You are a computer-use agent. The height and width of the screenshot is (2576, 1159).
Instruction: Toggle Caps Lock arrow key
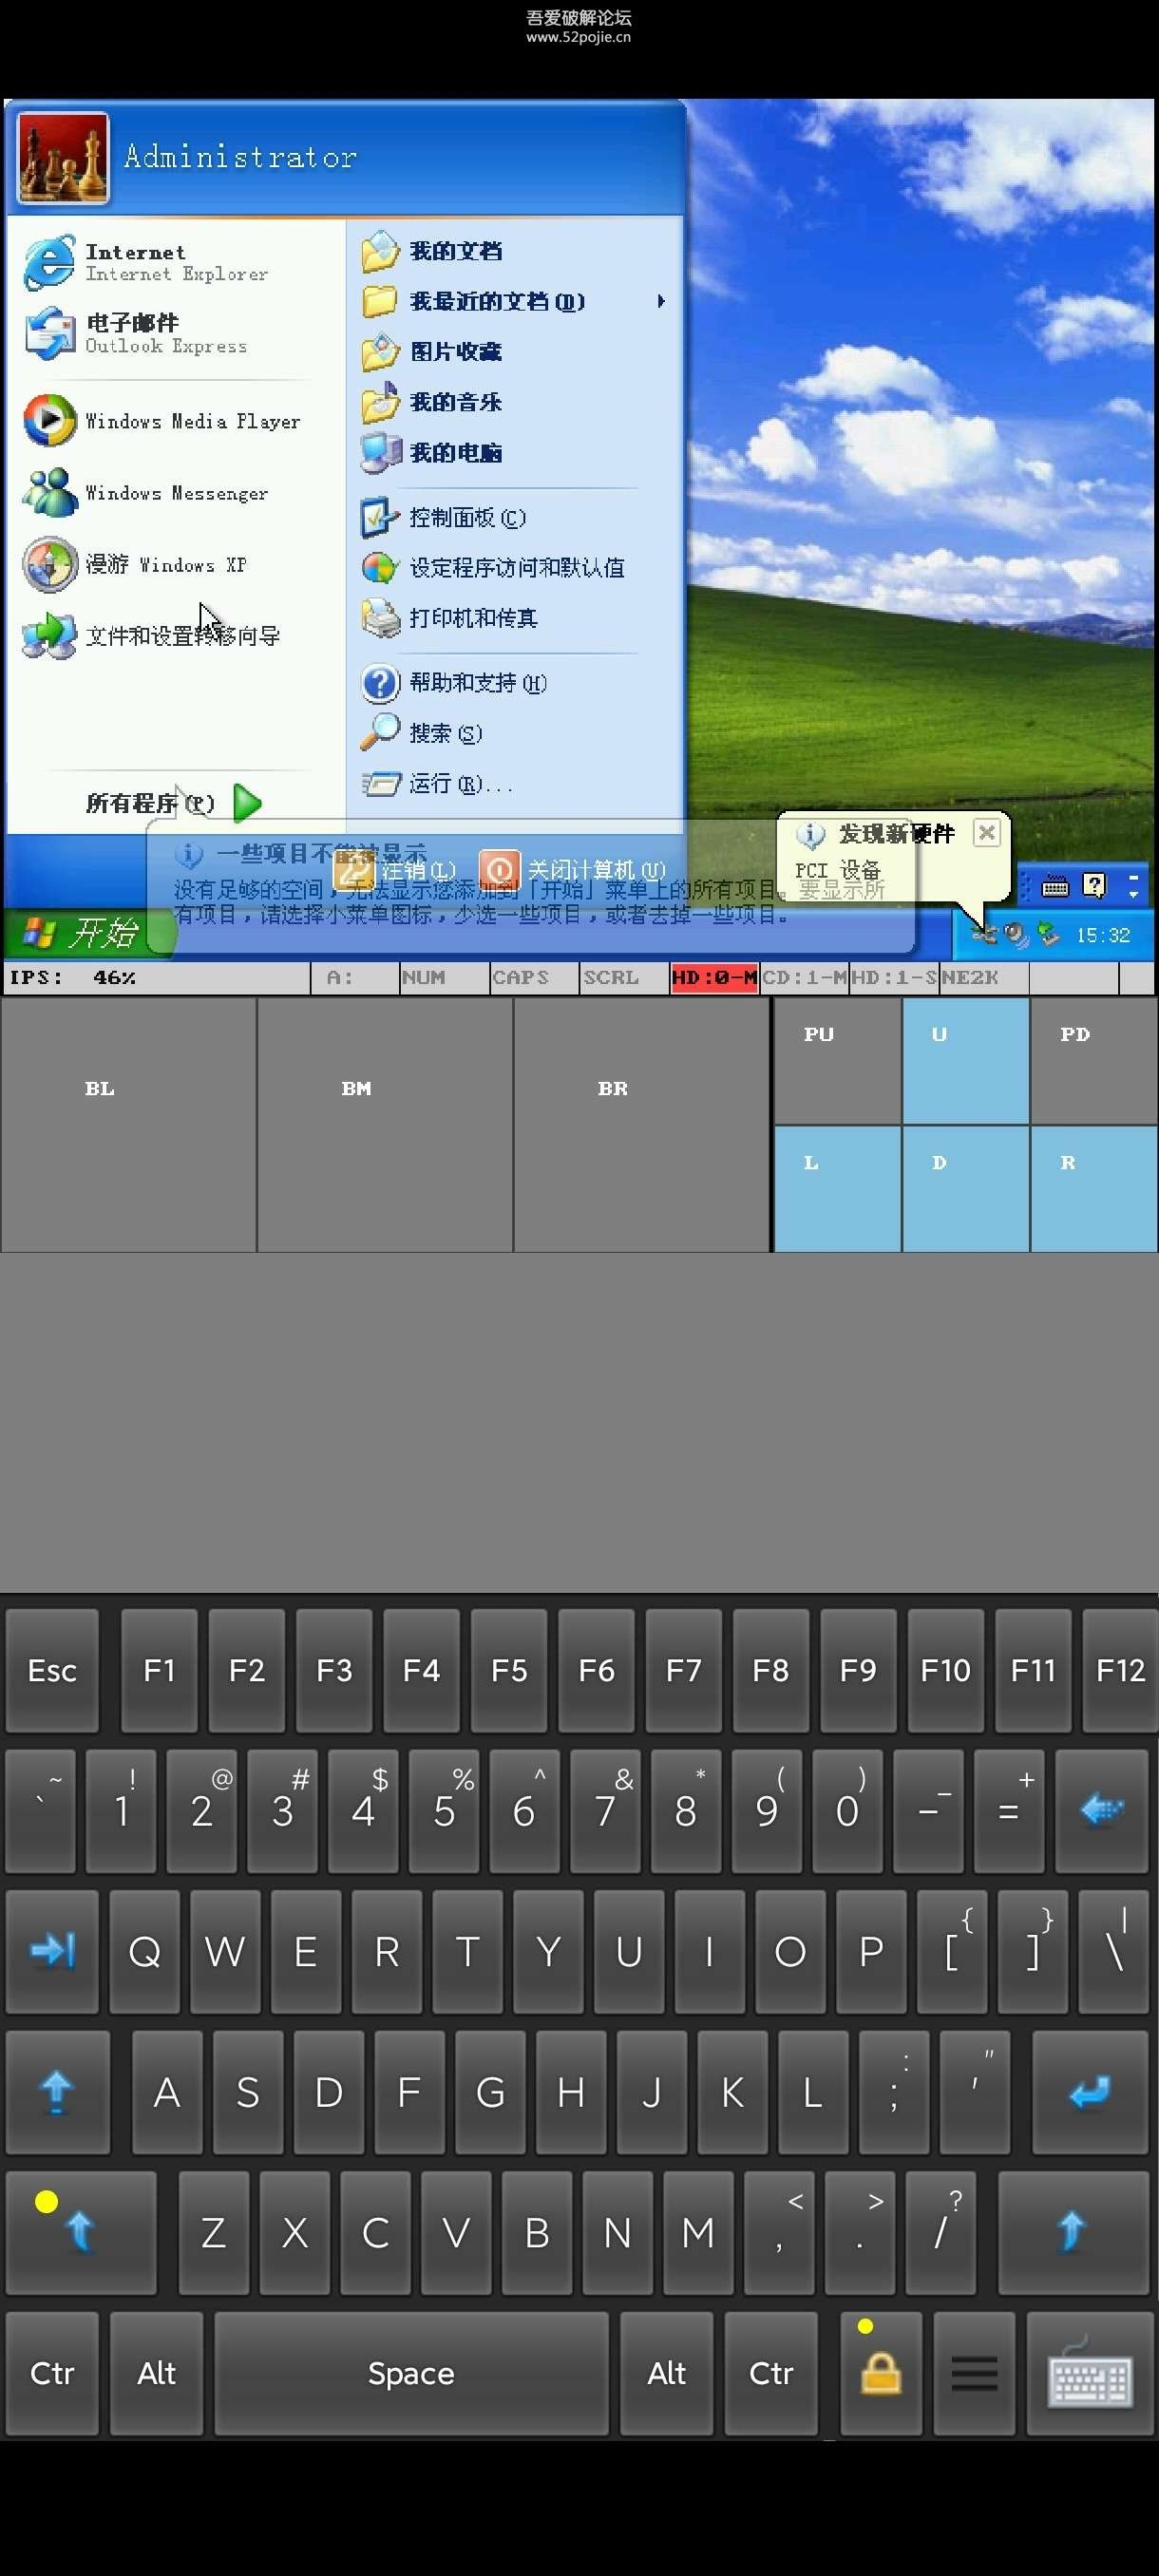coord(57,2092)
